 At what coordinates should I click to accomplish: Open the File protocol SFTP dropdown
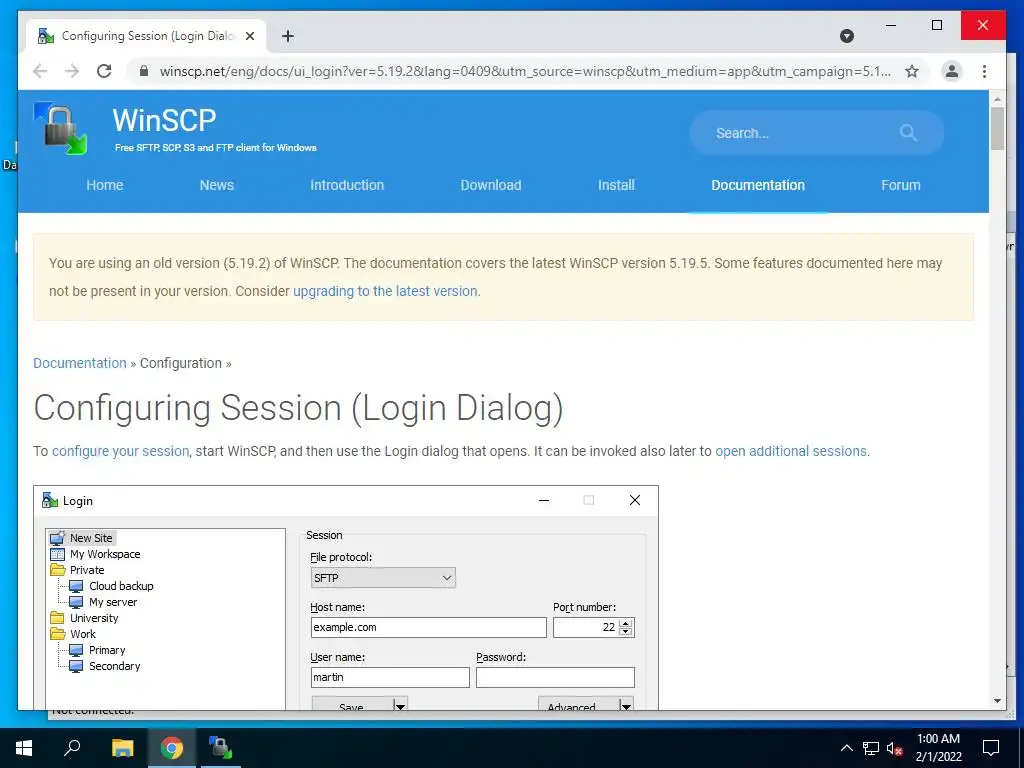pos(383,578)
